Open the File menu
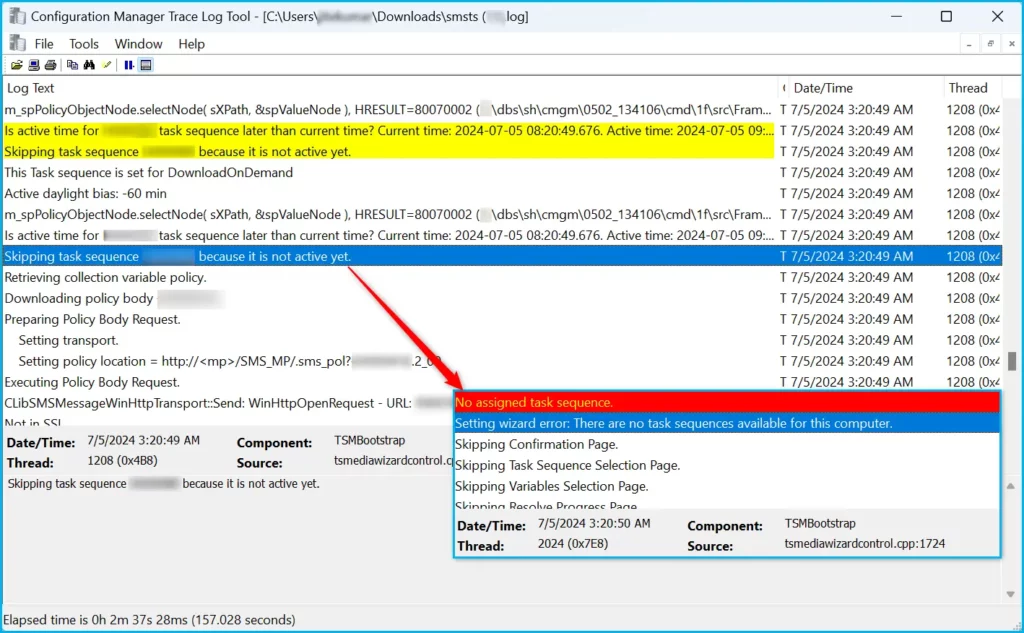Screen dimensions: 1024x633 coord(44,44)
